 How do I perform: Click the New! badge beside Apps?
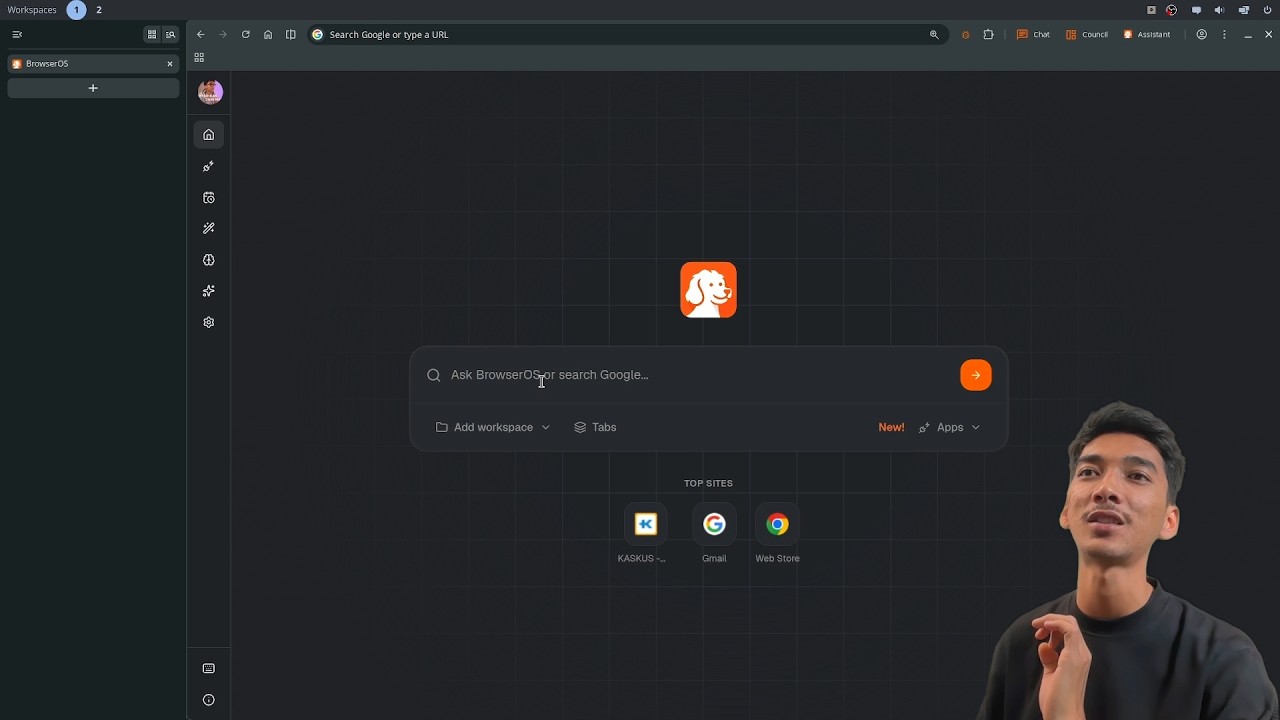tap(891, 427)
